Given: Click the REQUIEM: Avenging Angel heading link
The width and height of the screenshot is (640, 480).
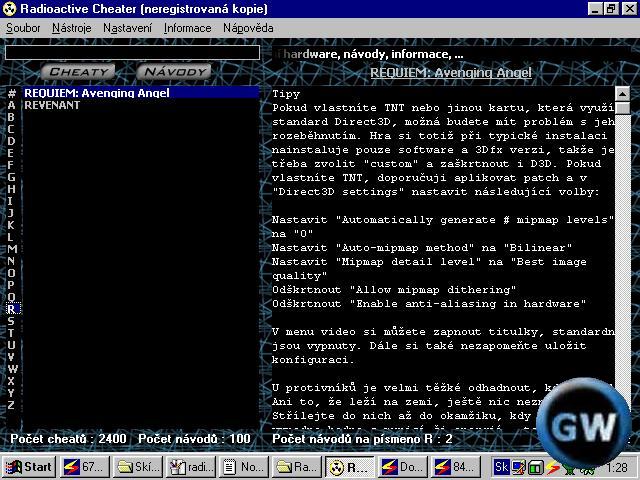Looking at the screenshot, I should pos(451,73).
